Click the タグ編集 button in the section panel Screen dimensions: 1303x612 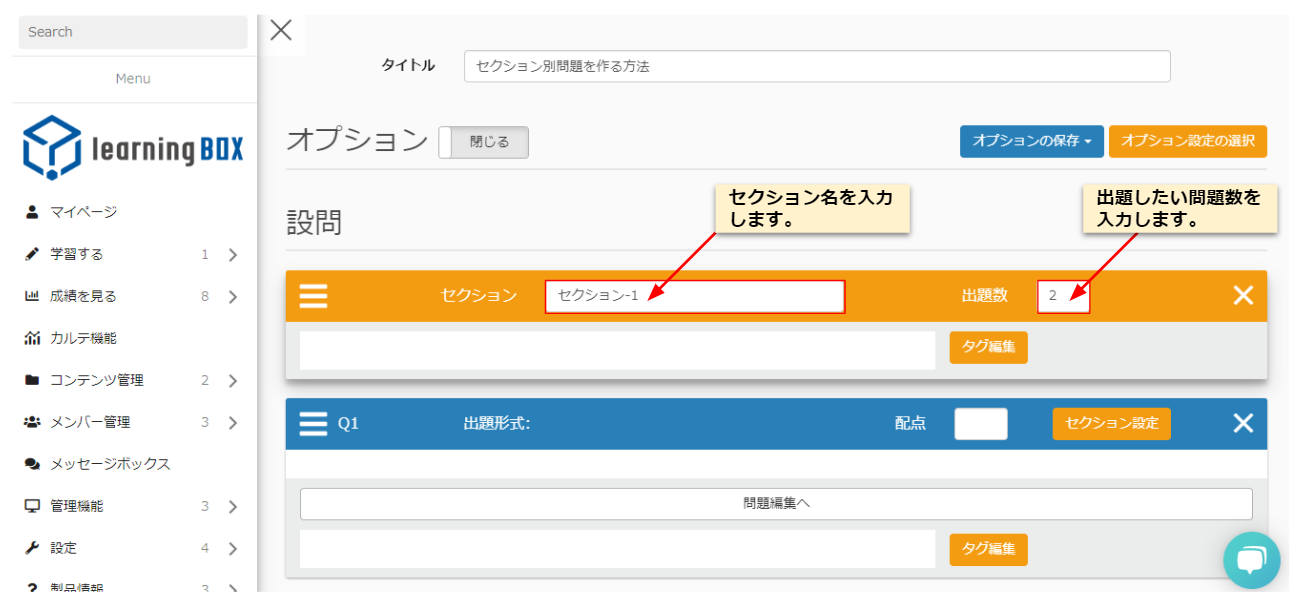click(x=988, y=347)
